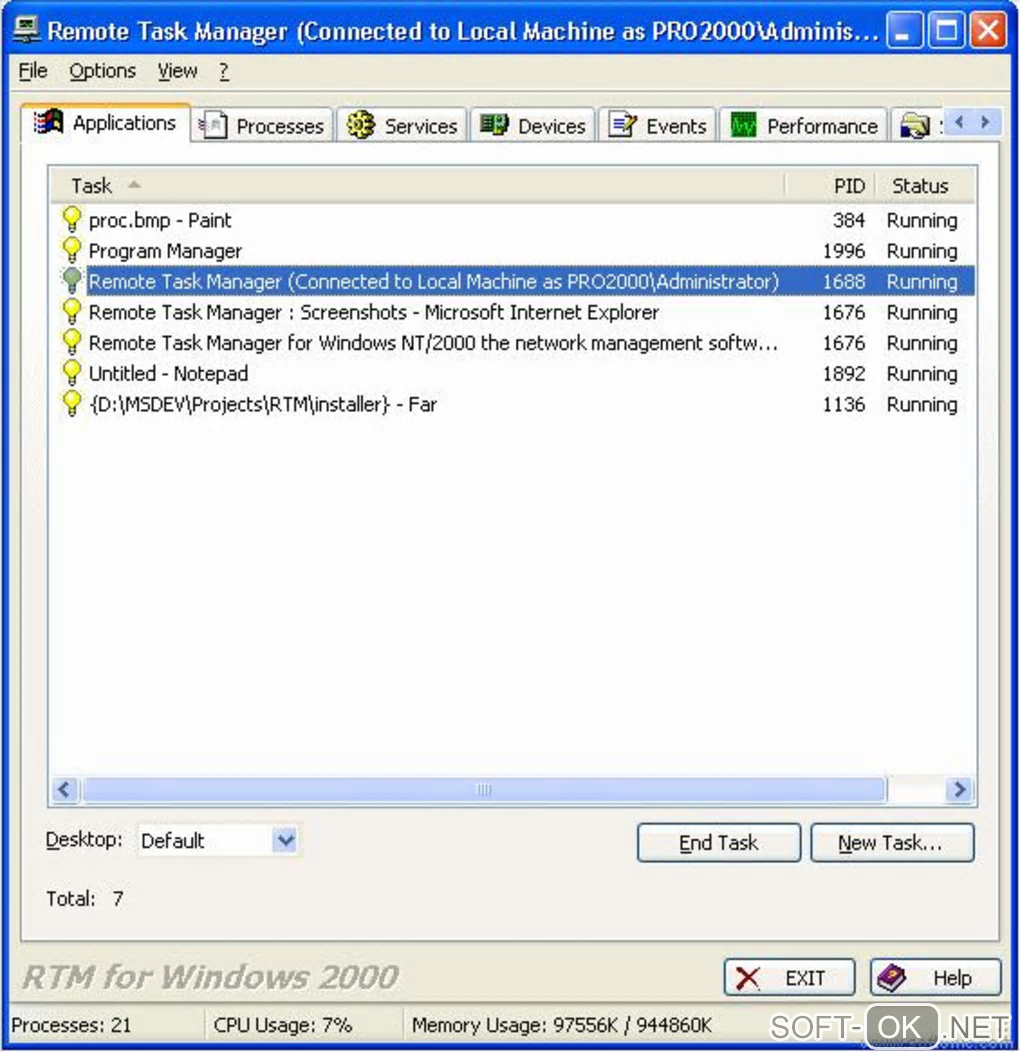The image size is (1020, 1052).
Task: Click the Events notepad icon
Action: (x=622, y=125)
